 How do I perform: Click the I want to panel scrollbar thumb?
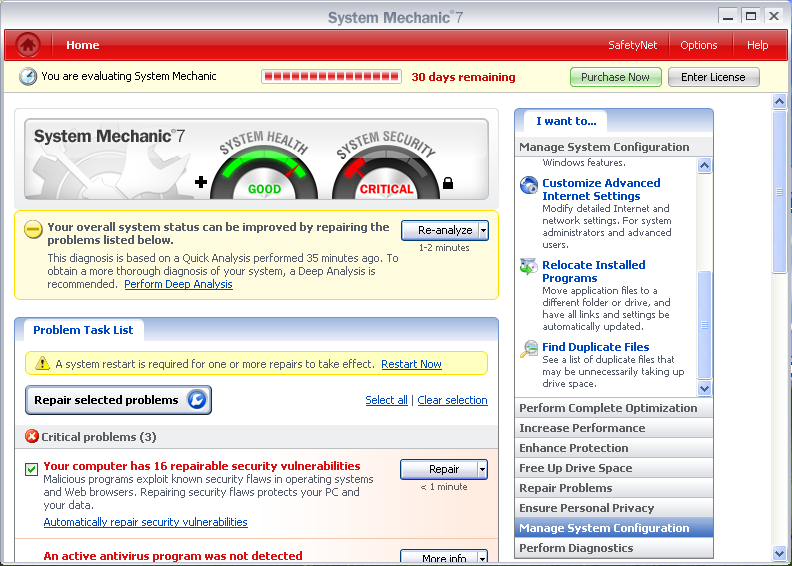point(704,325)
